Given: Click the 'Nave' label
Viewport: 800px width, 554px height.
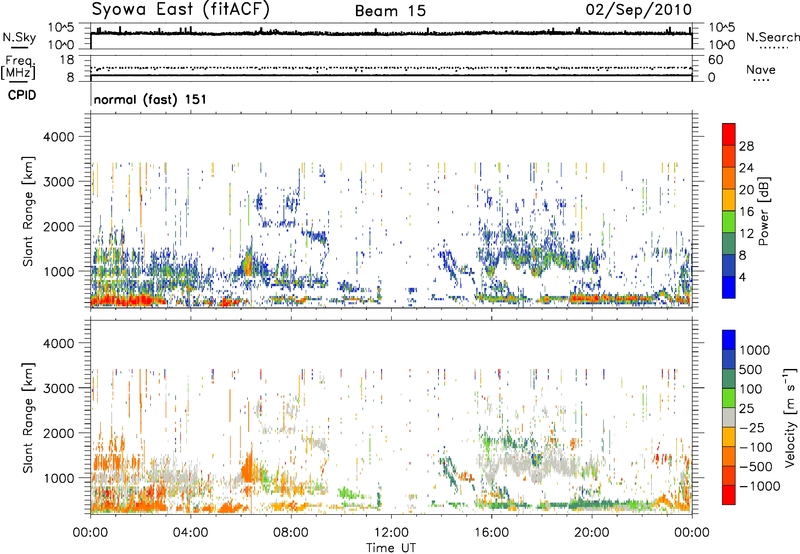Looking at the screenshot, I should click(761, 70).
